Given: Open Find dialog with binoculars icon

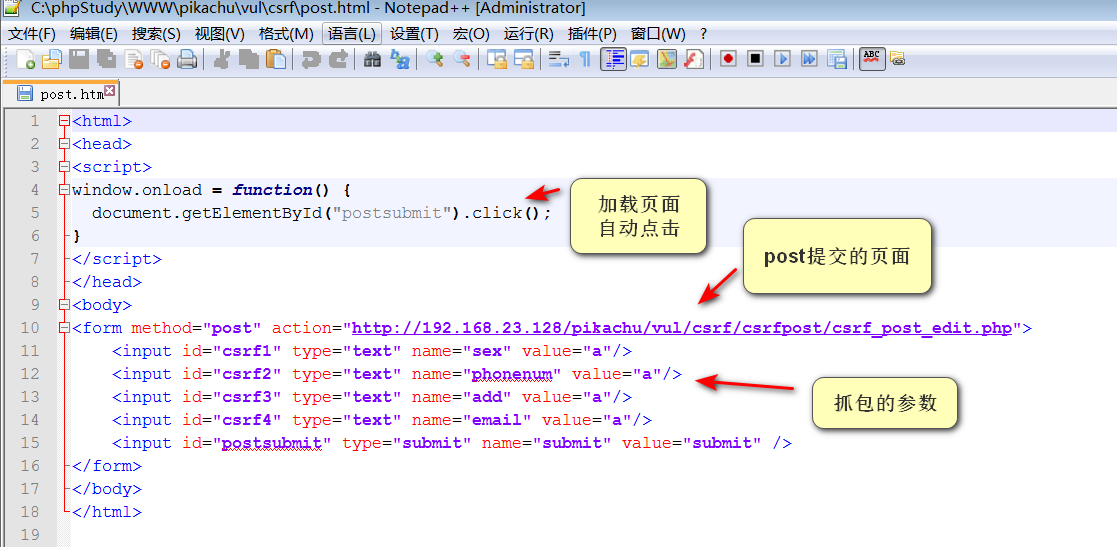Looking at the screenshot, I should 372,60.
